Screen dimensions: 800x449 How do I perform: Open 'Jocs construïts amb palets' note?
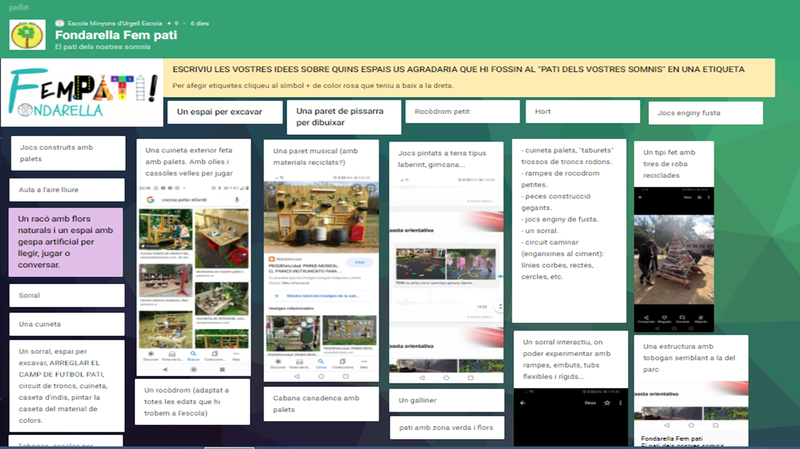[68, 153]
